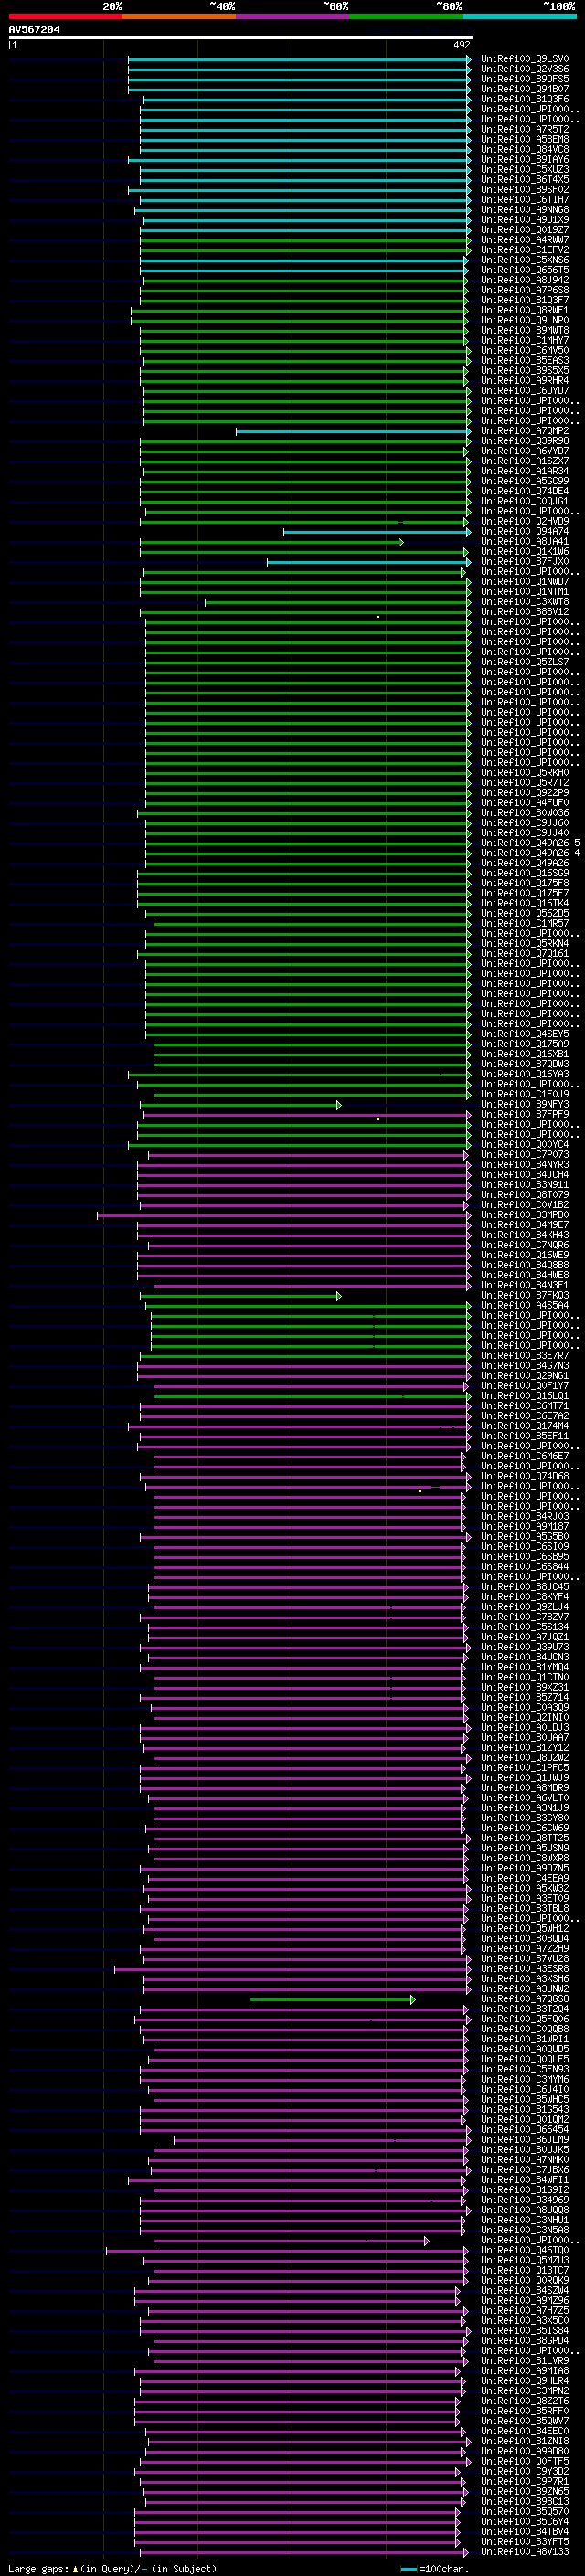Select hit label UniRef100_Q46TQ0
Image resolution: width=585 pixels, height=2576 pixels.
point(525,2250)
